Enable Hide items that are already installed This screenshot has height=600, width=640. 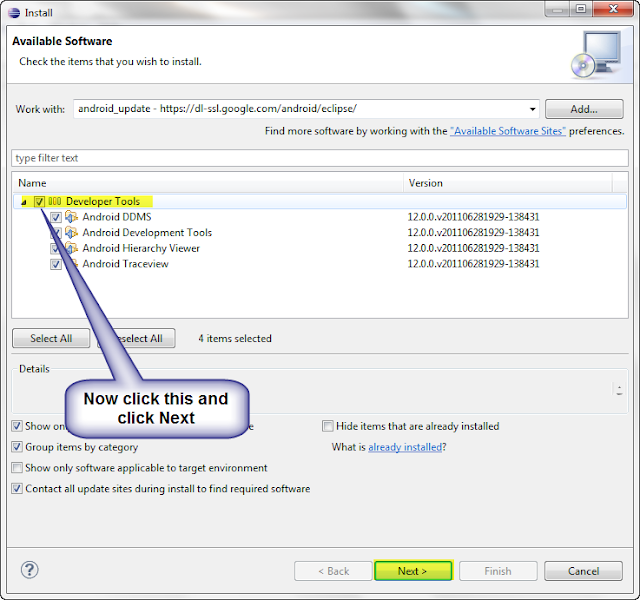click(x=328, y=426)
